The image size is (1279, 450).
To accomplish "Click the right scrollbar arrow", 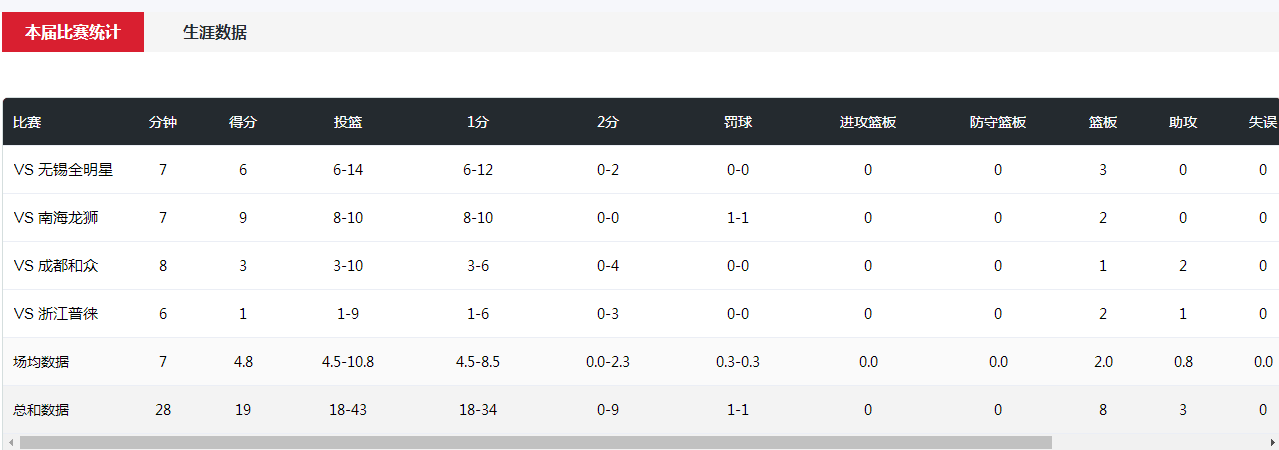I will [x=1272, y=442].
